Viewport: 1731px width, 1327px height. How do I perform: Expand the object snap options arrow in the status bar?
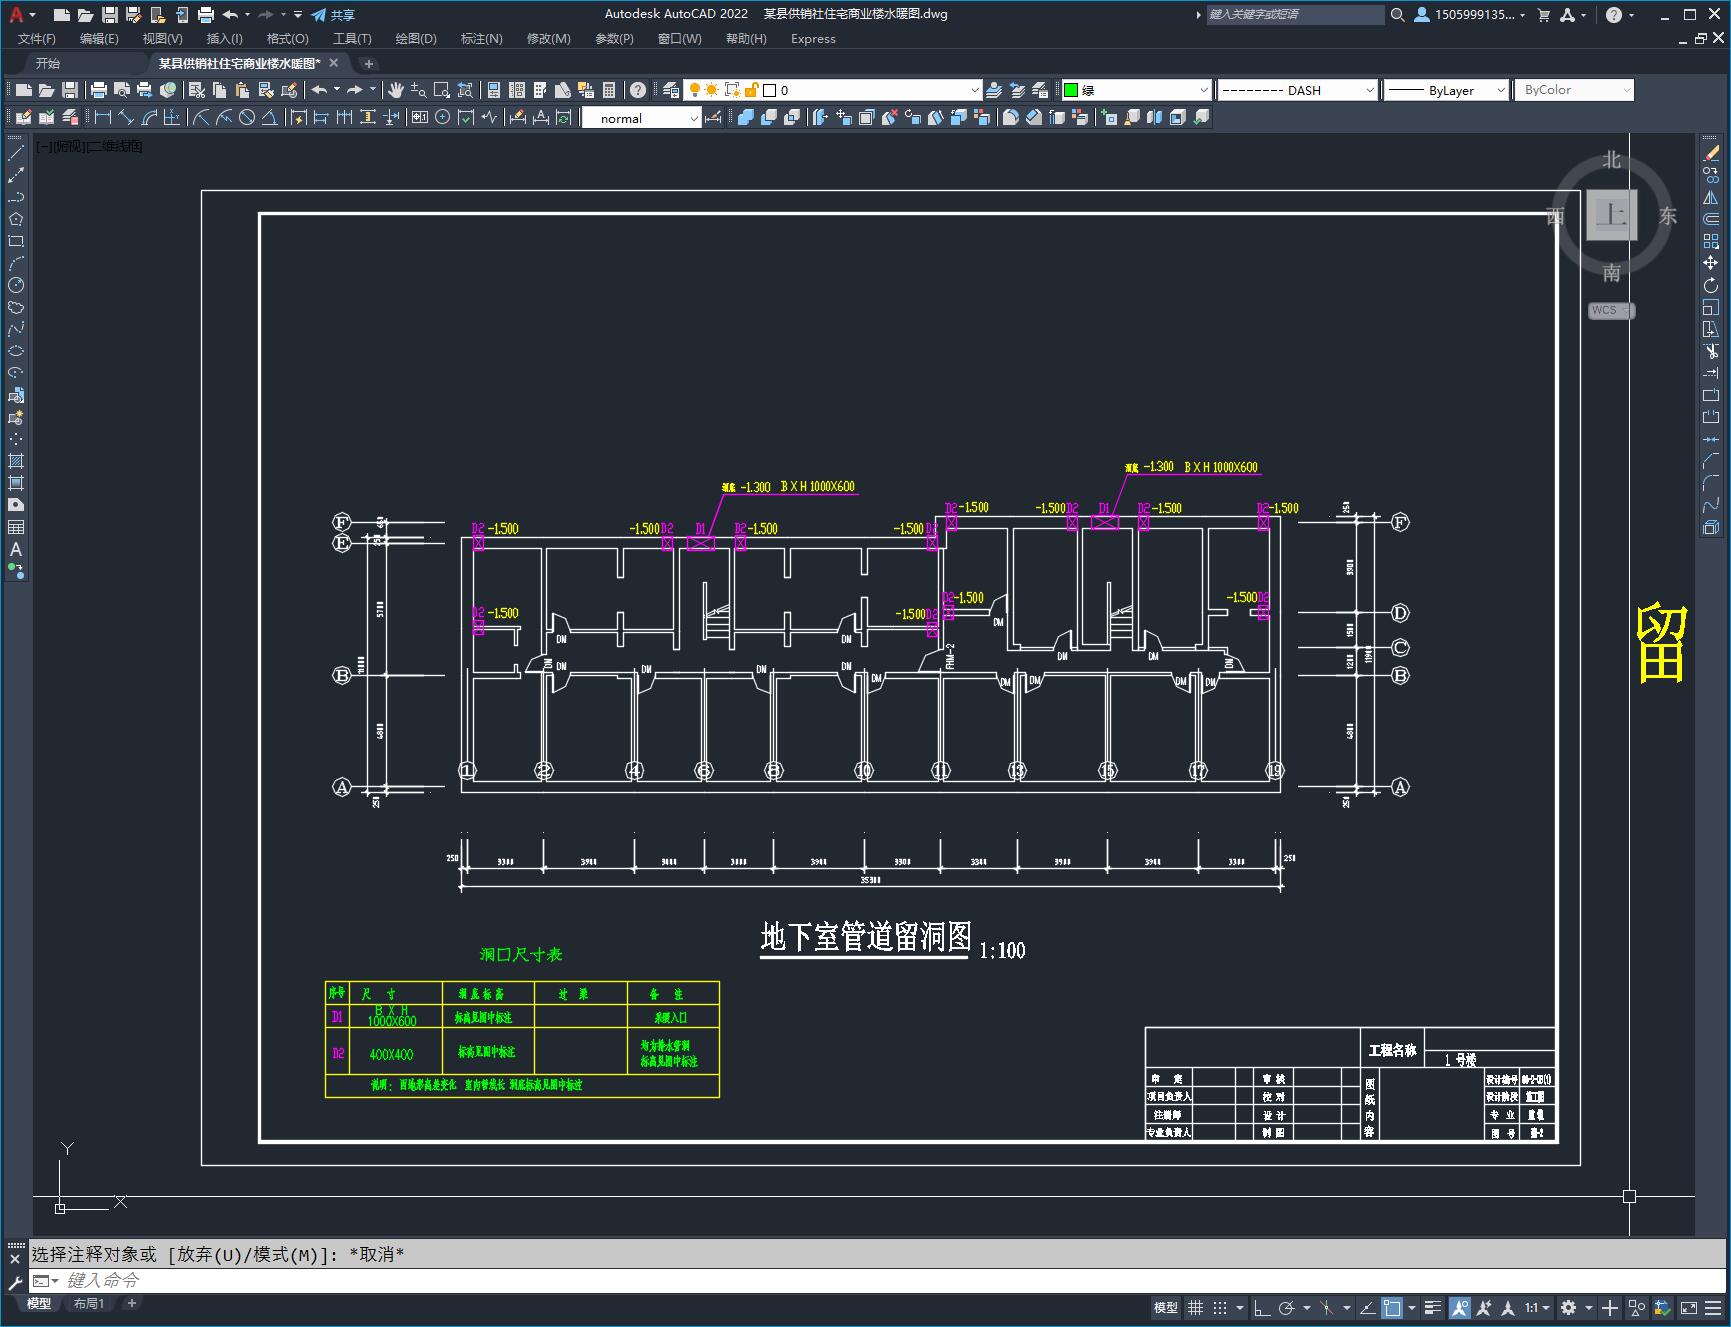1412,1307
